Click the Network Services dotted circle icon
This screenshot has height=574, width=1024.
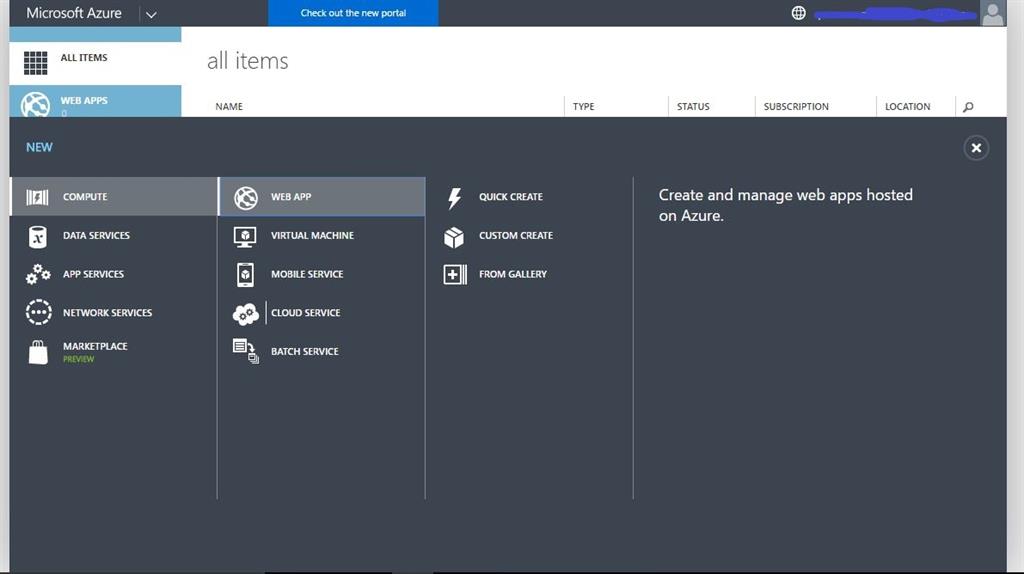(39, 312)
